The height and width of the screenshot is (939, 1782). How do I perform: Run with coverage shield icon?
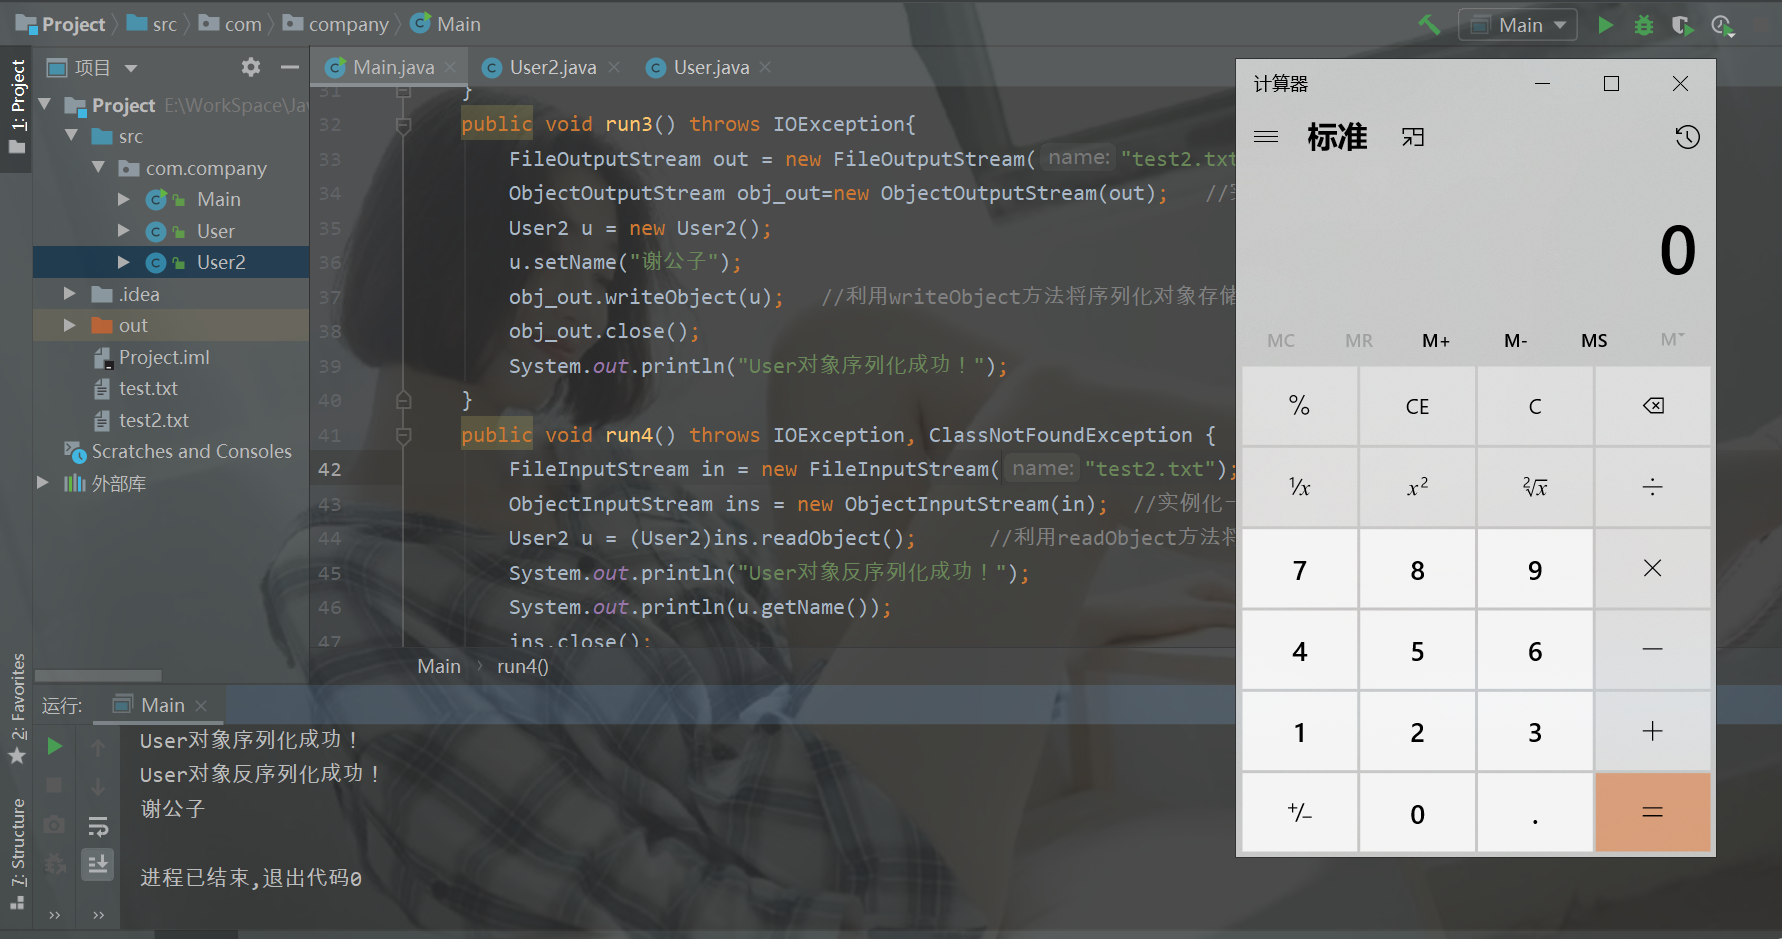[1682, 25]
